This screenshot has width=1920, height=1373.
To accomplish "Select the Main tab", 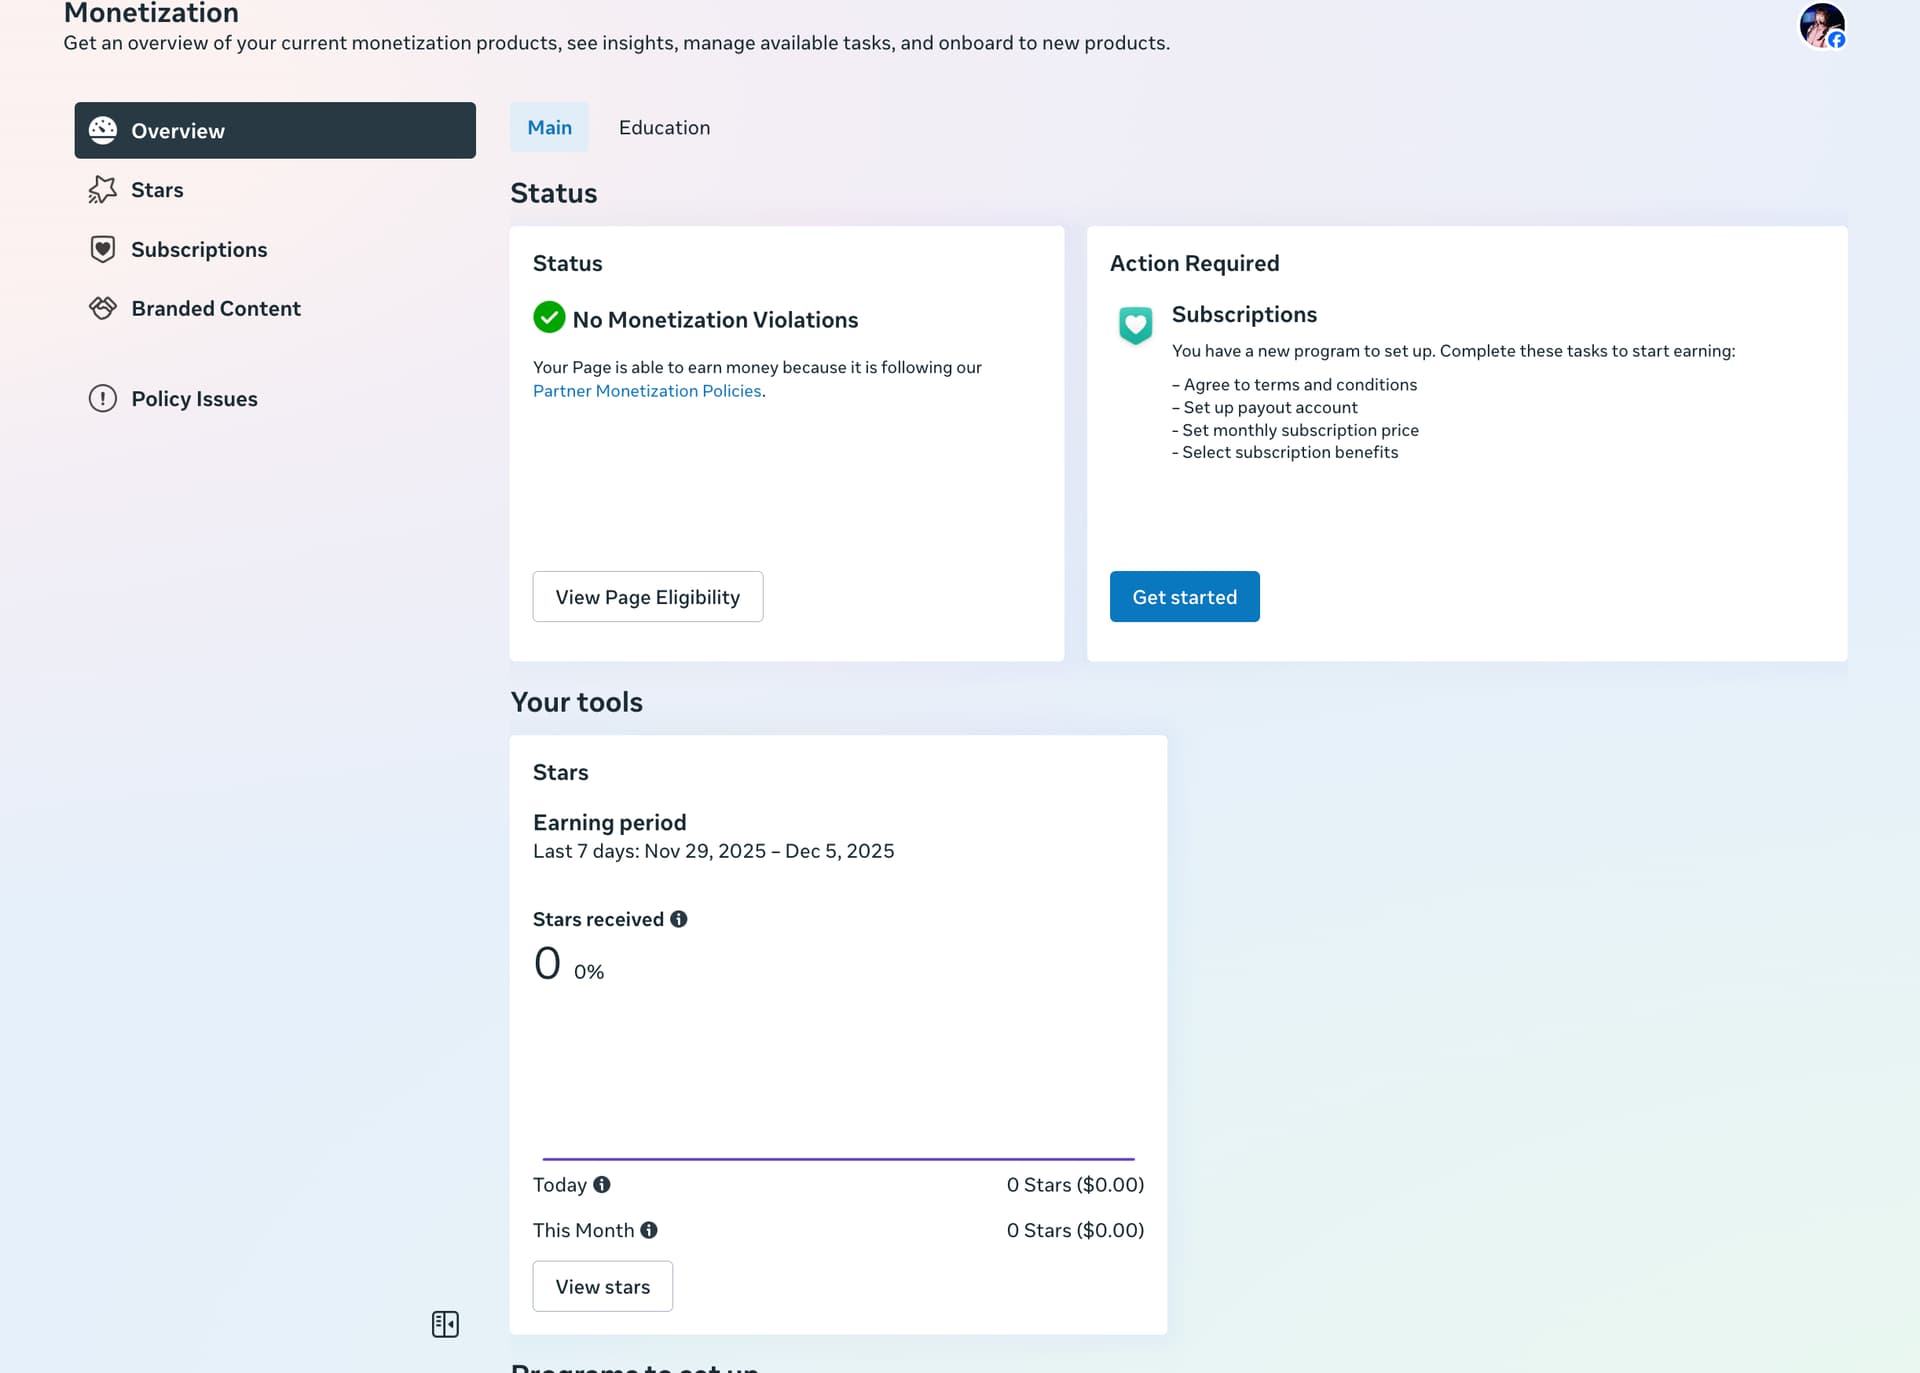I will pyautogui.click(x=549, y=127).
